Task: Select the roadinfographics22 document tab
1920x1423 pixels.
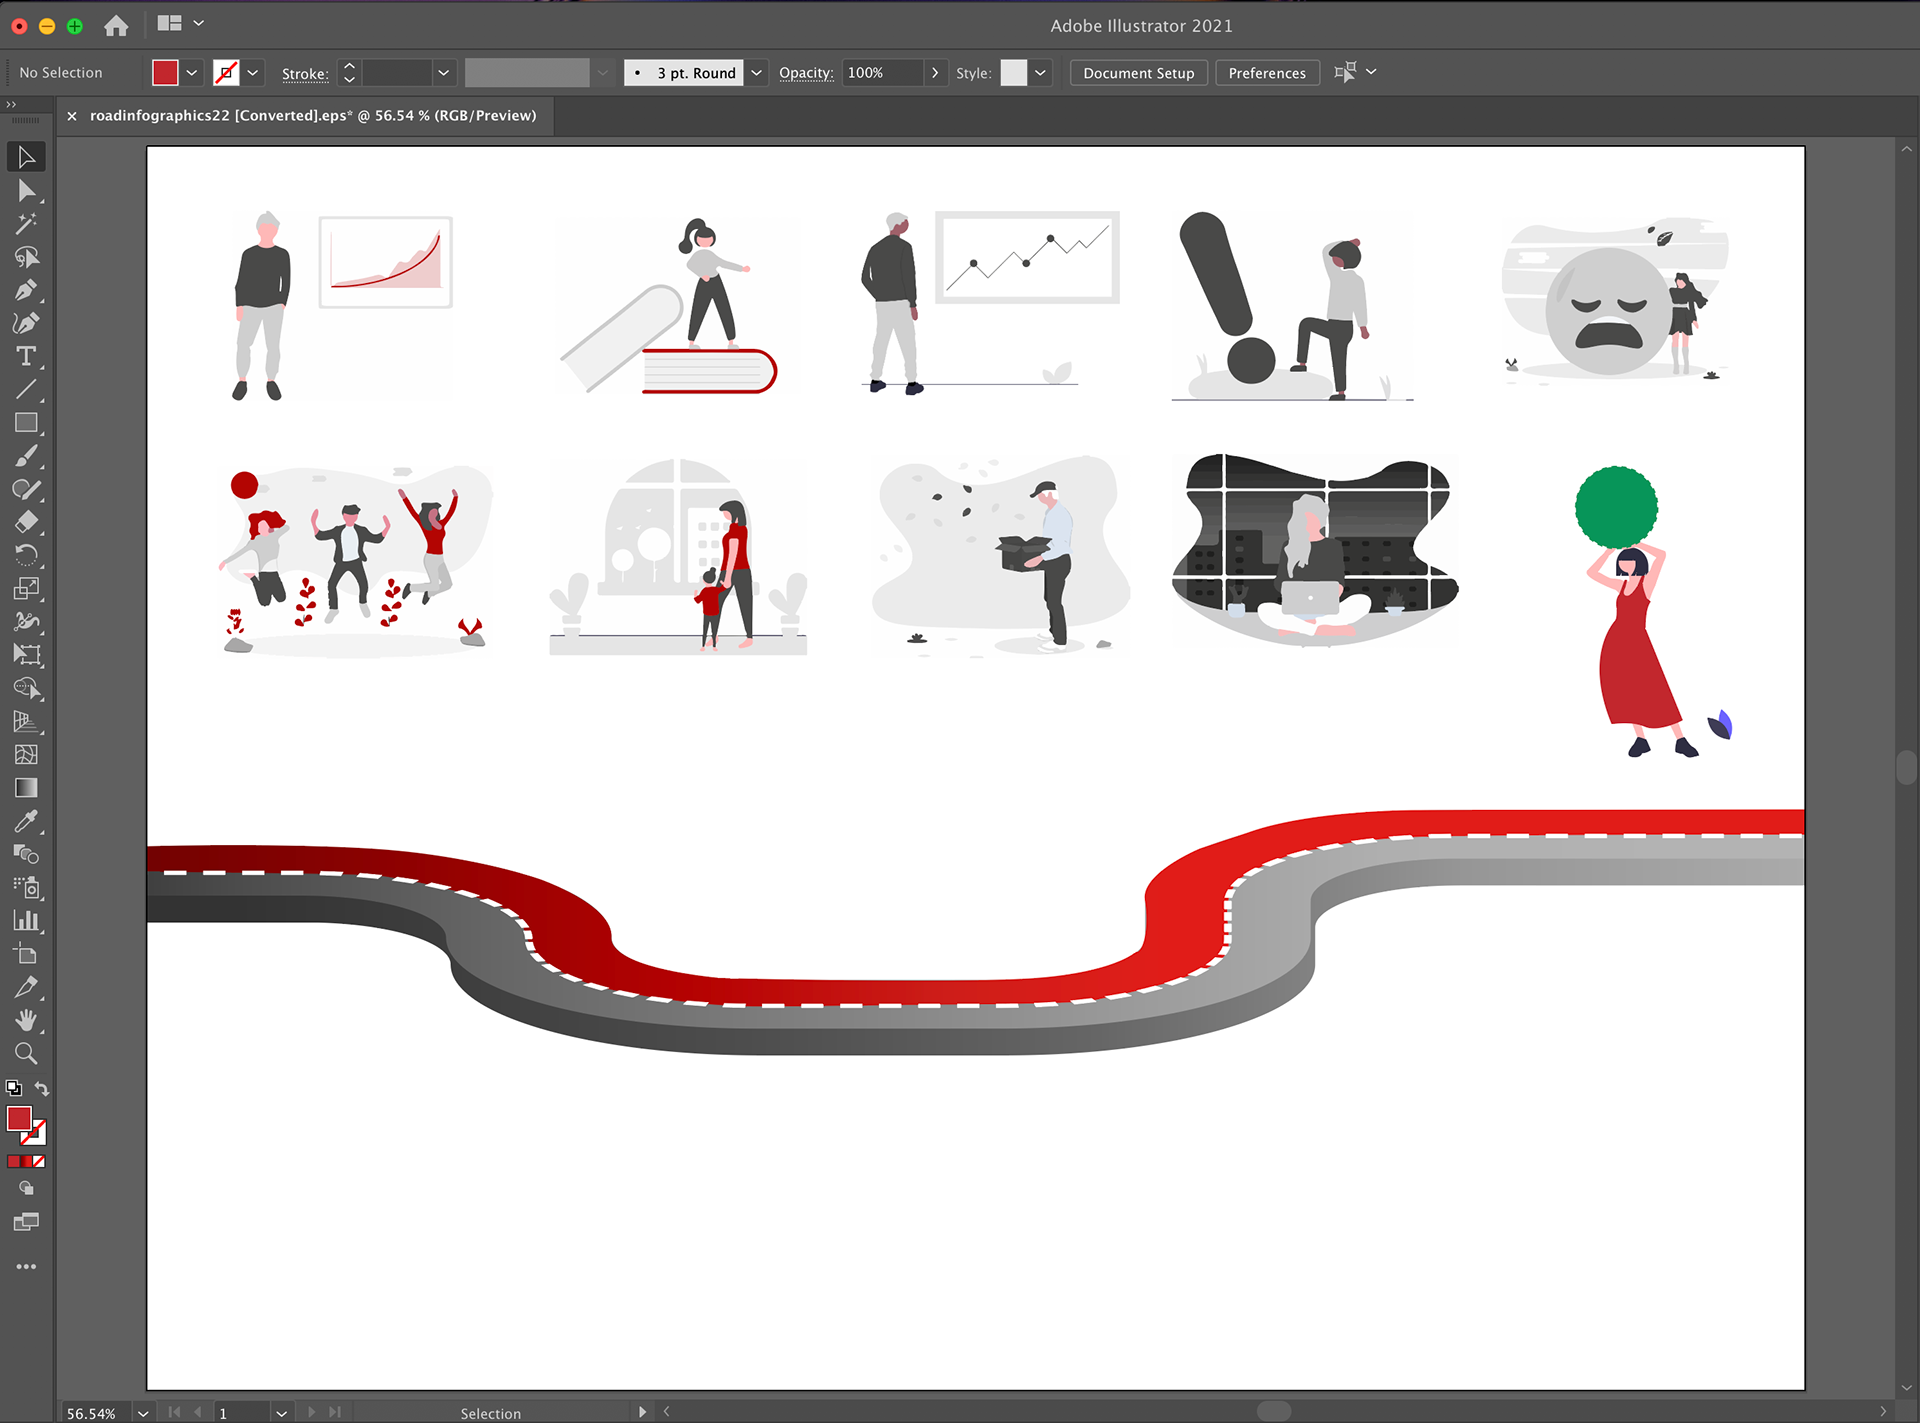Action: [x=313, y=116]
